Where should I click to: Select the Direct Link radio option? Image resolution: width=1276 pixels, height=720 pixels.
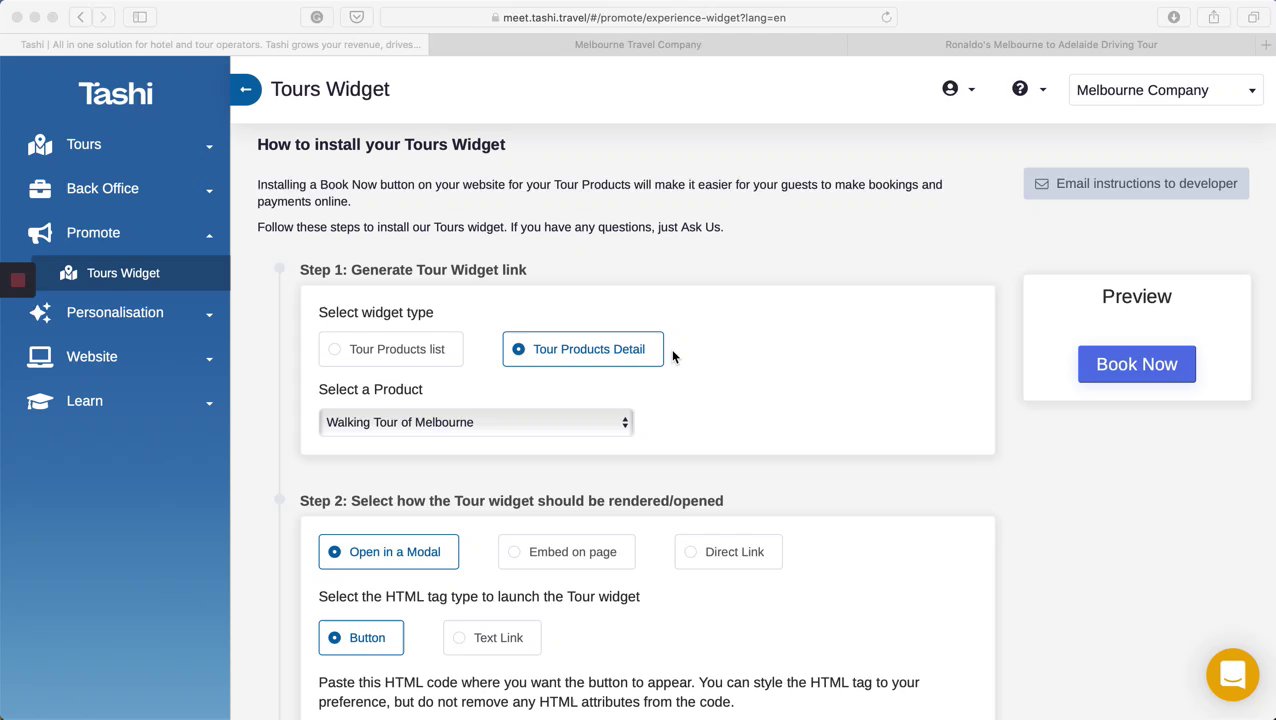point(728,552)
